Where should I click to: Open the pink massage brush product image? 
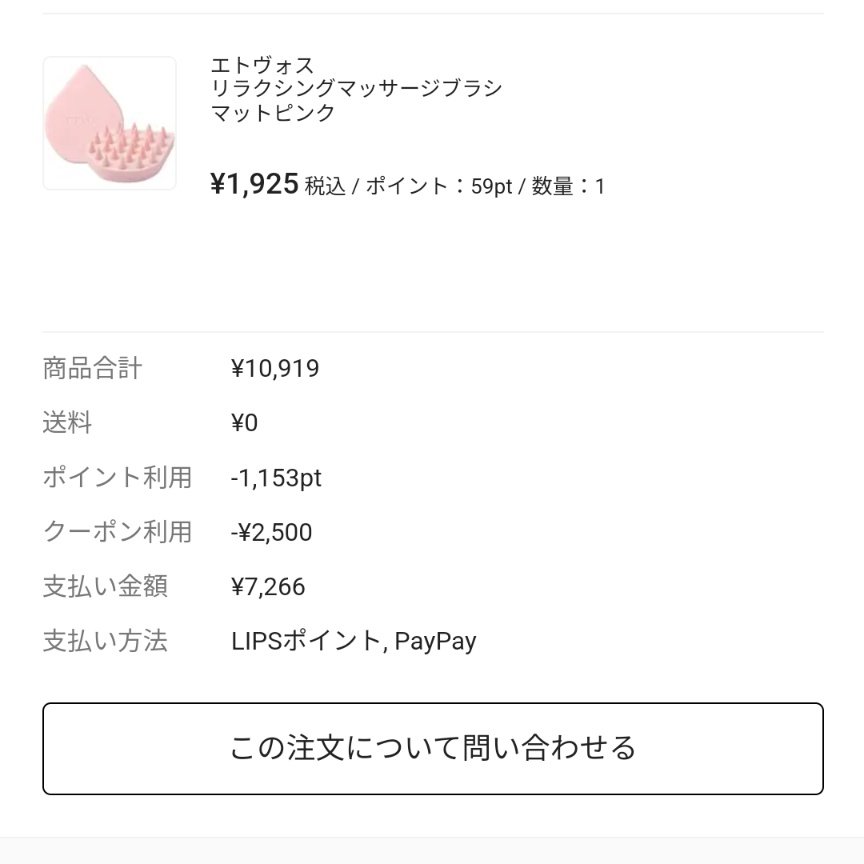(109, 123)
